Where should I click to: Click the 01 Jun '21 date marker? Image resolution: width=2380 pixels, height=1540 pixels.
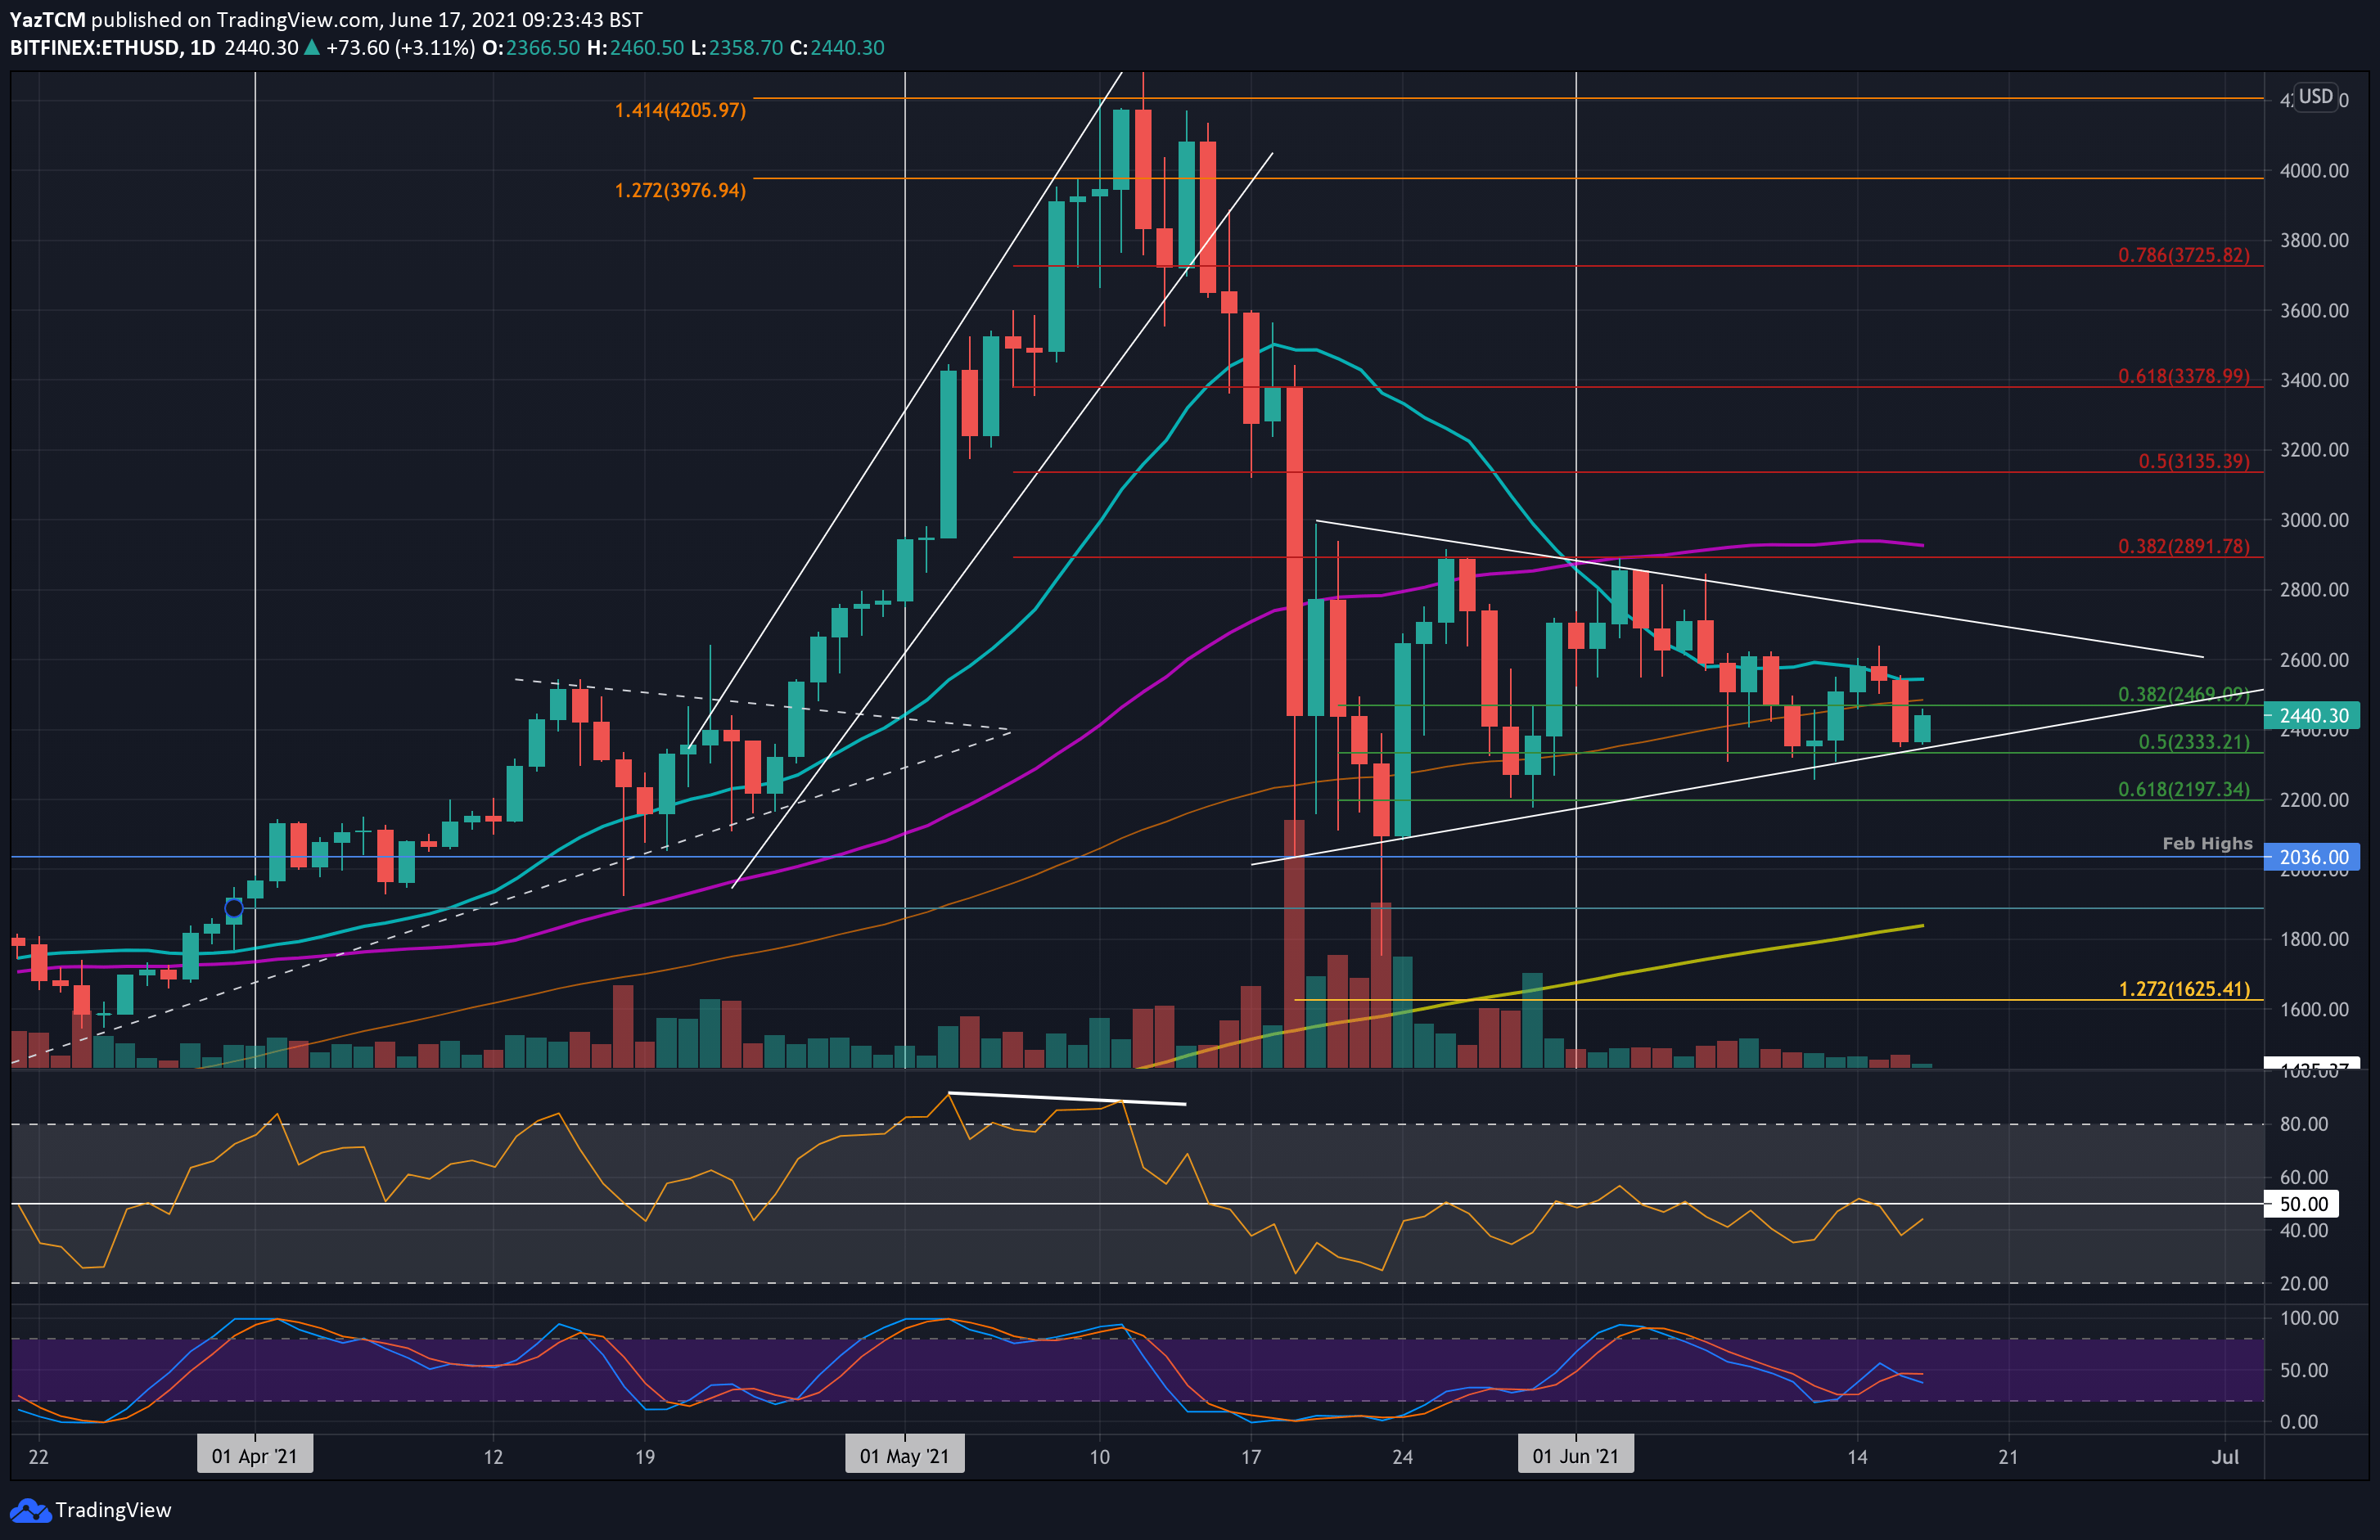point(1576,1456)
